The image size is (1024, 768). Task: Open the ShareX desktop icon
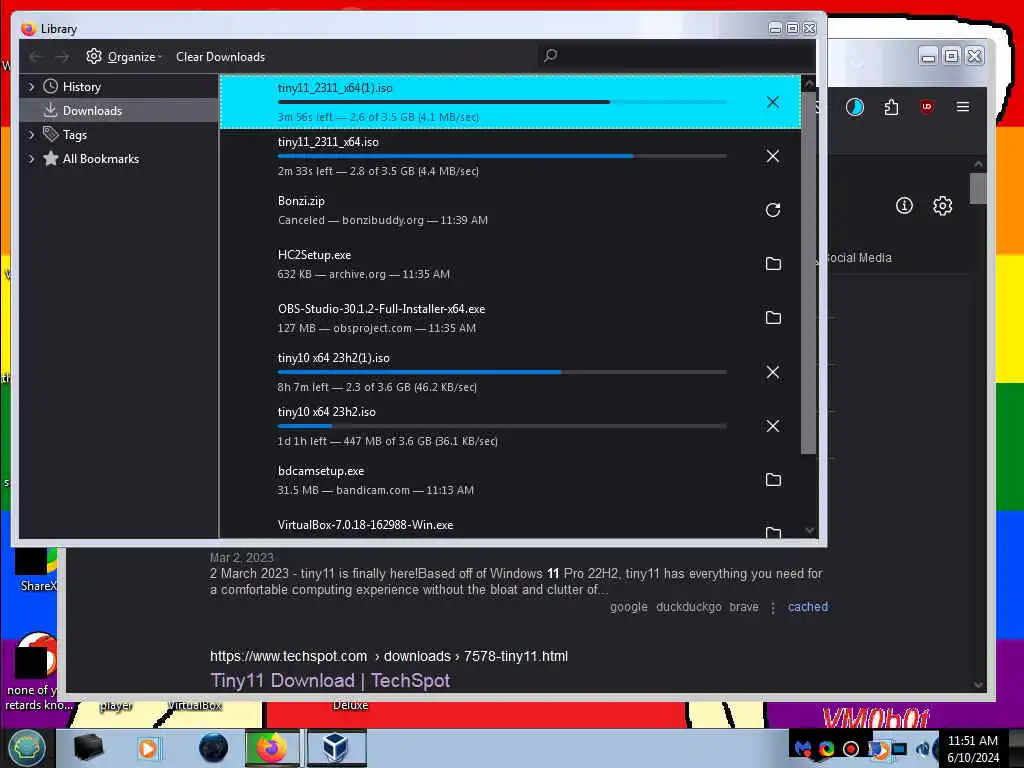[36, 569]
